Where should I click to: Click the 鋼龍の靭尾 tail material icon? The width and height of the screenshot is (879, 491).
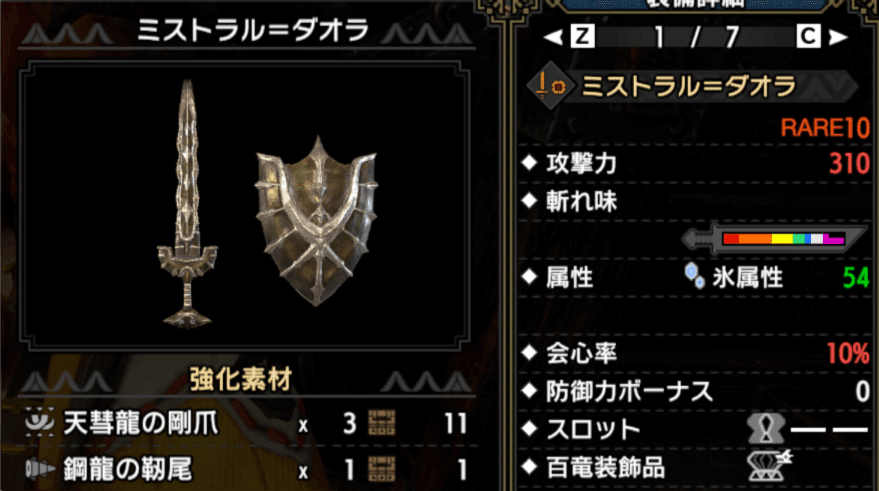coord(40,469)
